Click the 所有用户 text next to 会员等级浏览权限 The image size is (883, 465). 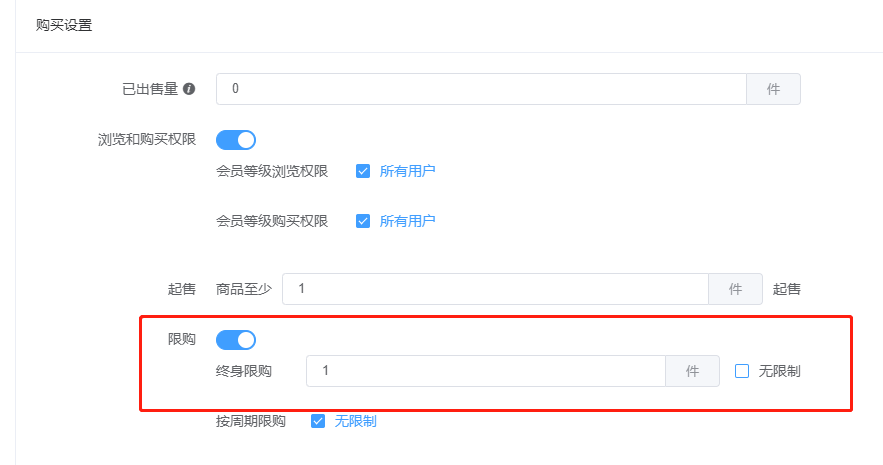[x=407, y=171]
